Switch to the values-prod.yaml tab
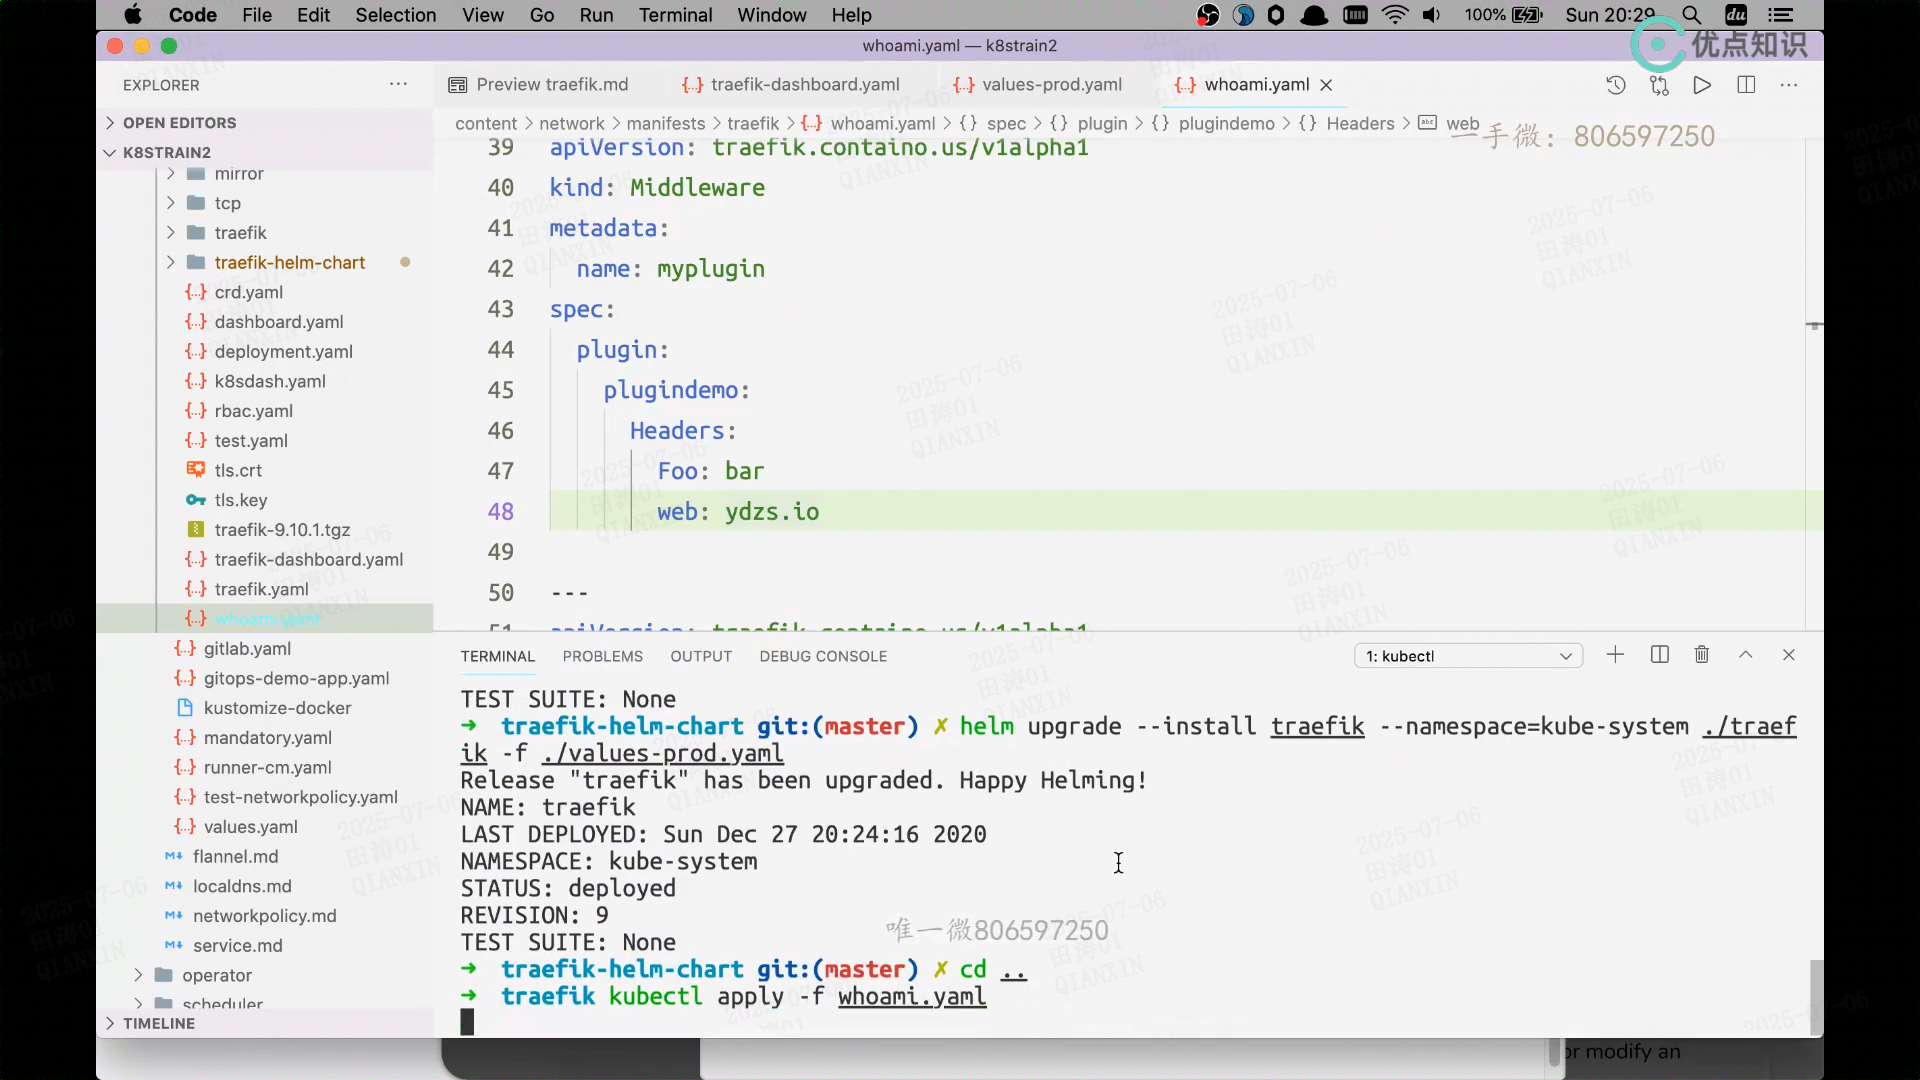 (x=1051, y=85)
